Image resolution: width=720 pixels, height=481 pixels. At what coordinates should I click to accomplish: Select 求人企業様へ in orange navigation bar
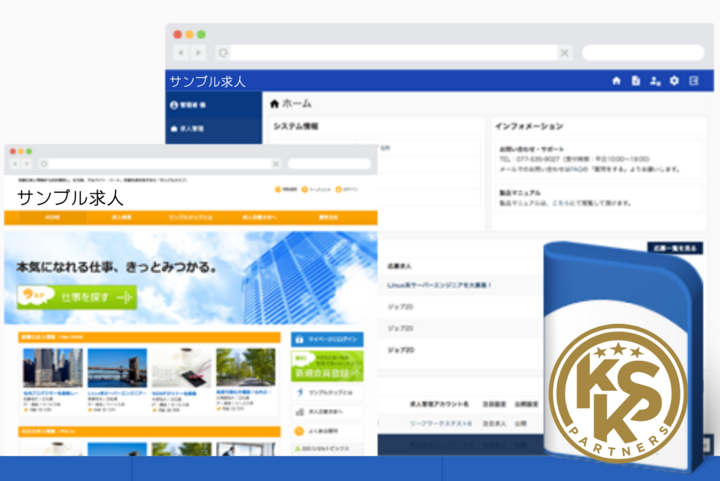click(x=259, y=217)
